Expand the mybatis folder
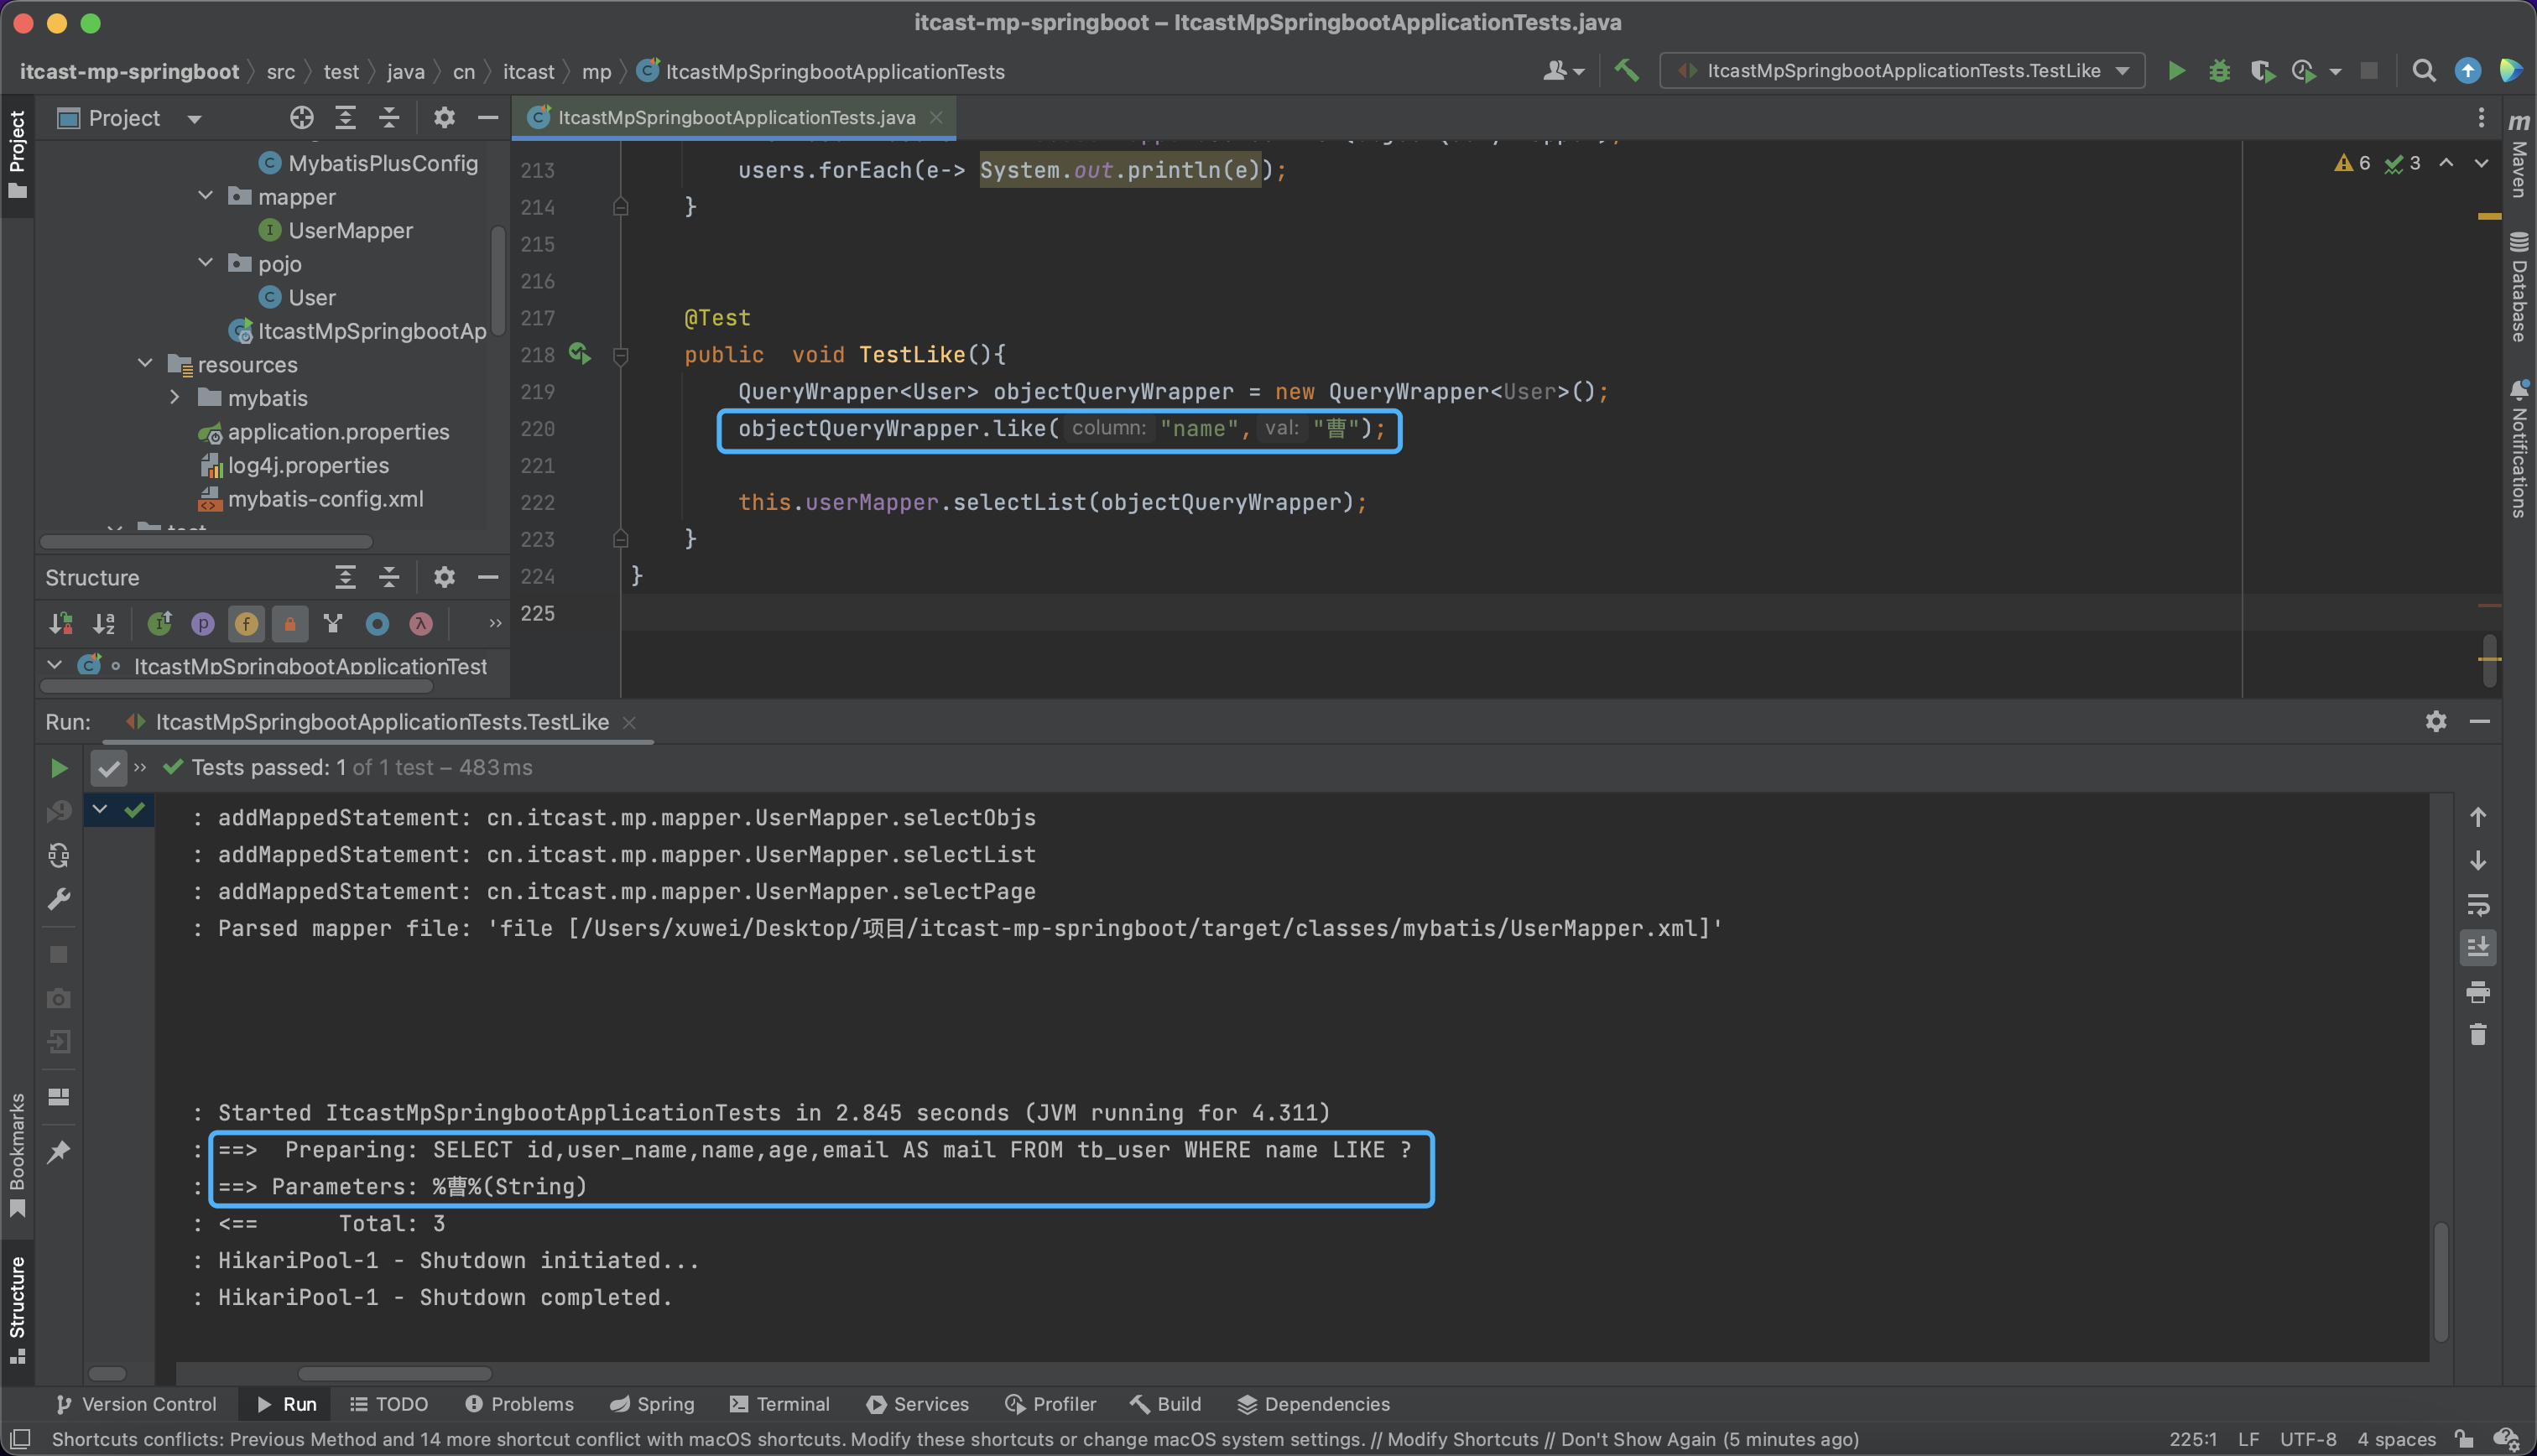Image resolution: width=2537 pixels, height=1456 pixels. 175,398
